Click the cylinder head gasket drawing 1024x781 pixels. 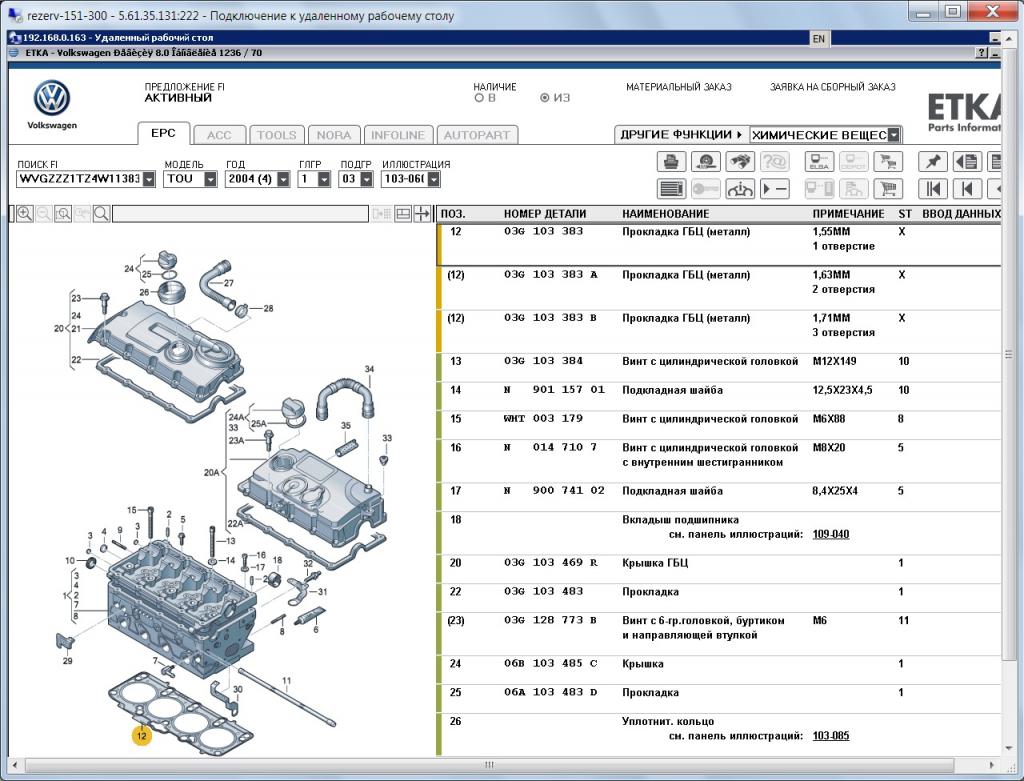pos(181,712)
